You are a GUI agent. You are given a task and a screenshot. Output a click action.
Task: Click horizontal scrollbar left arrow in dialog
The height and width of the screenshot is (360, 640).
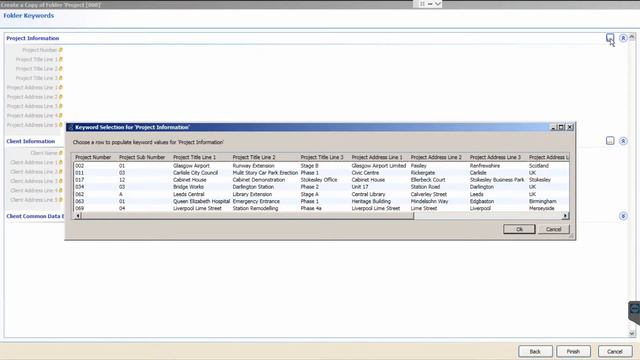[78, 216]
